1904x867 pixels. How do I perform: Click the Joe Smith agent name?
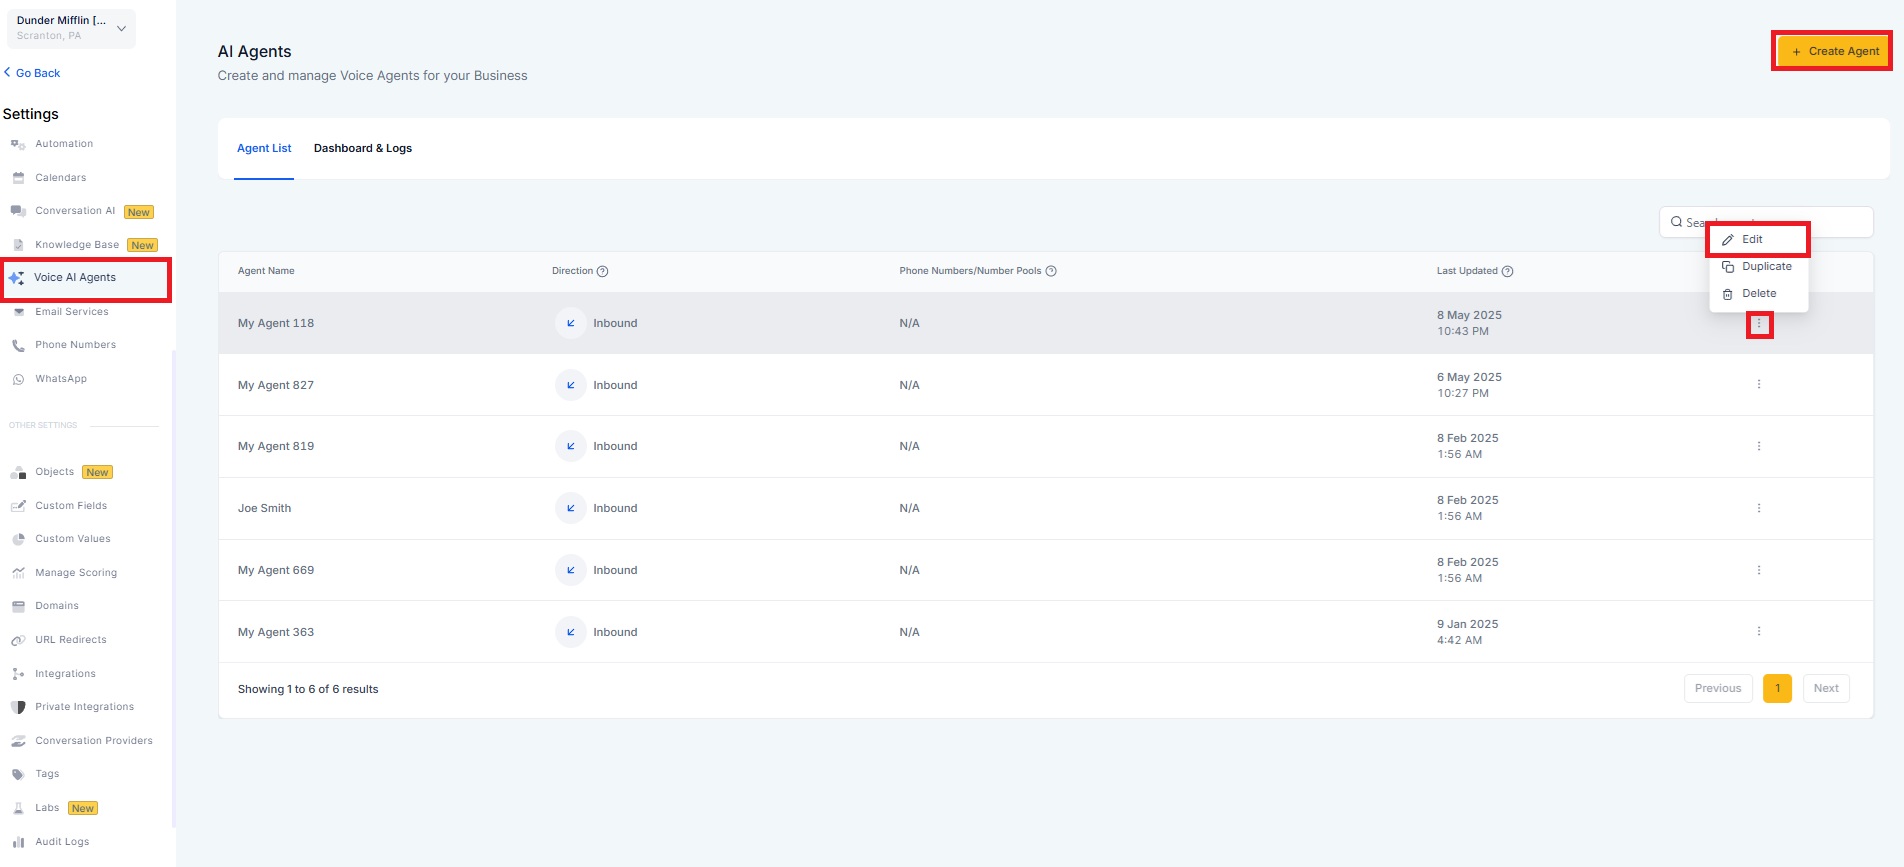tap(264, 508)
